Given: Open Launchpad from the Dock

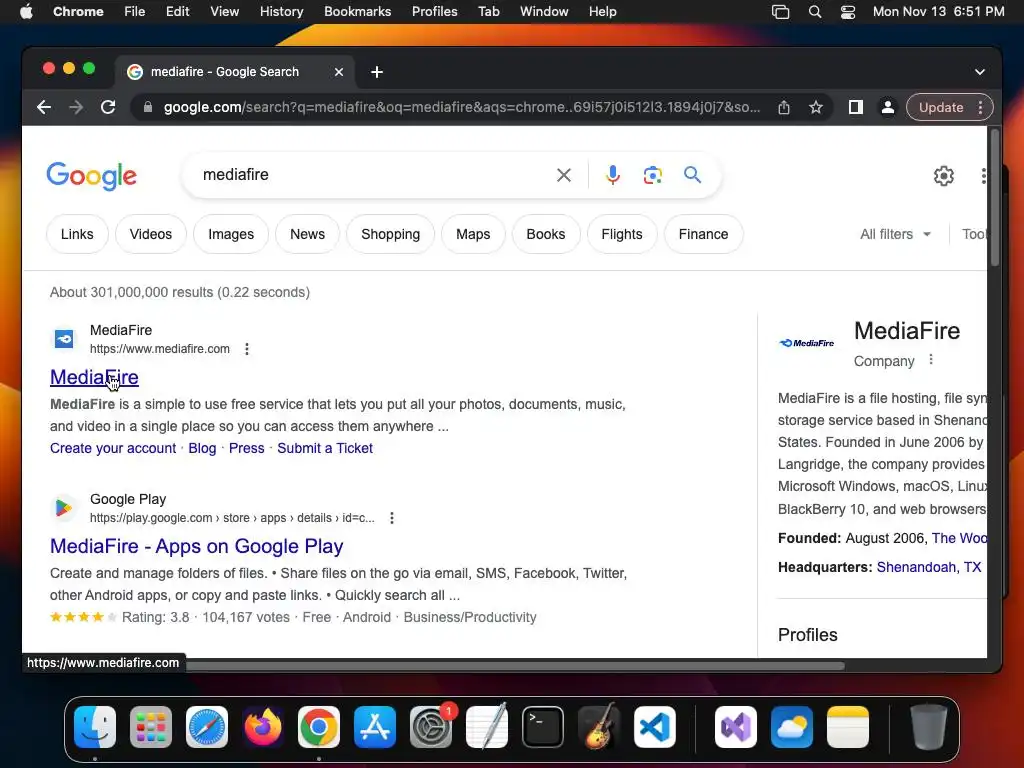Looking at the screenshot, I should click(x=151, y=727).
